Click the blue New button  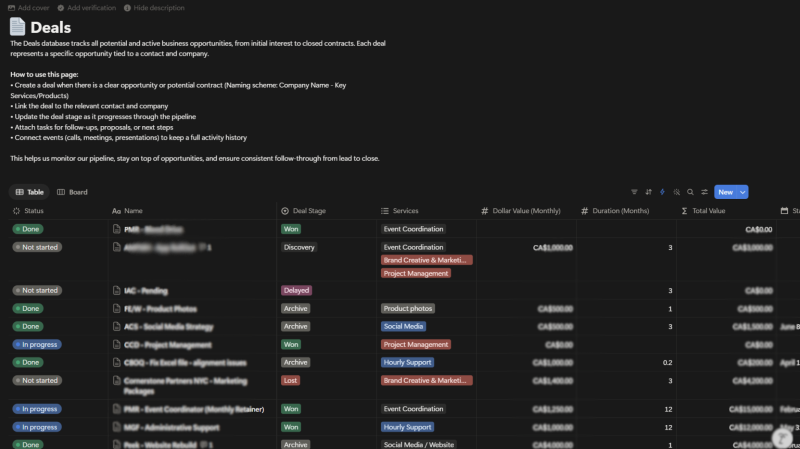pos(726,192)
